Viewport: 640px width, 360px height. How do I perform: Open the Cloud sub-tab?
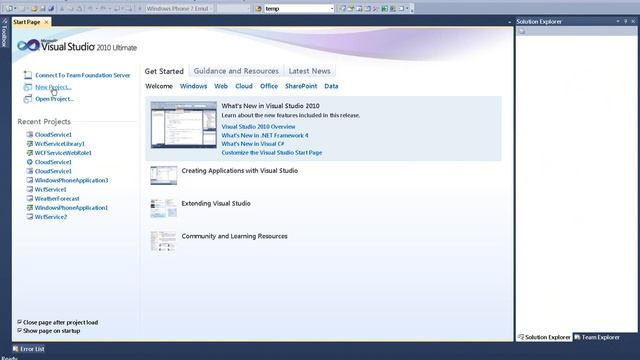(x=244, y=86)
